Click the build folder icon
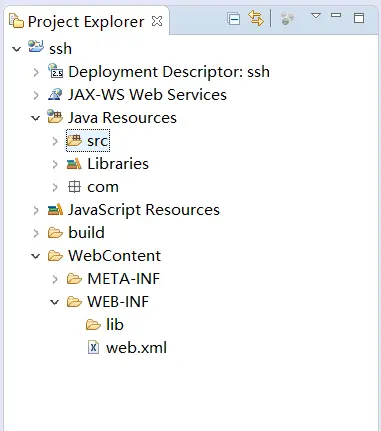 pyautogui.click(x=55, y=233)
